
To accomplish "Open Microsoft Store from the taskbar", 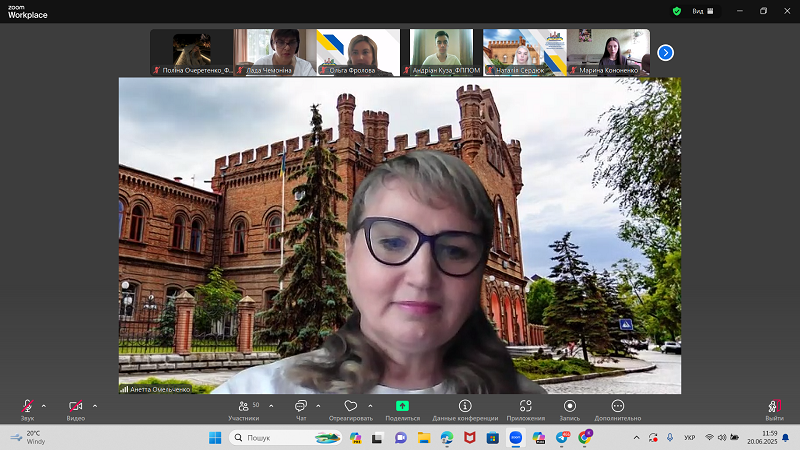I will click(493, 438).
